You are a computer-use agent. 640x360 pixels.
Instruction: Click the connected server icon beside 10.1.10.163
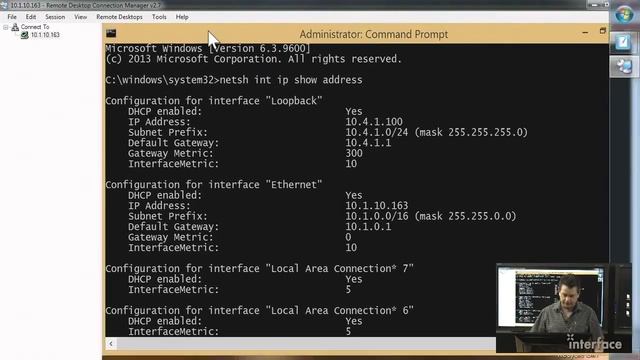(24, 35)
